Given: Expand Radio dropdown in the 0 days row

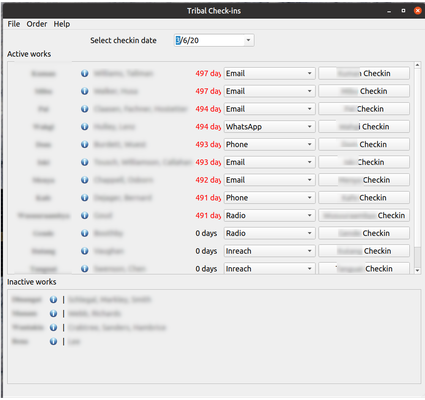Looking at the screenshot, I should coord(269,233).
